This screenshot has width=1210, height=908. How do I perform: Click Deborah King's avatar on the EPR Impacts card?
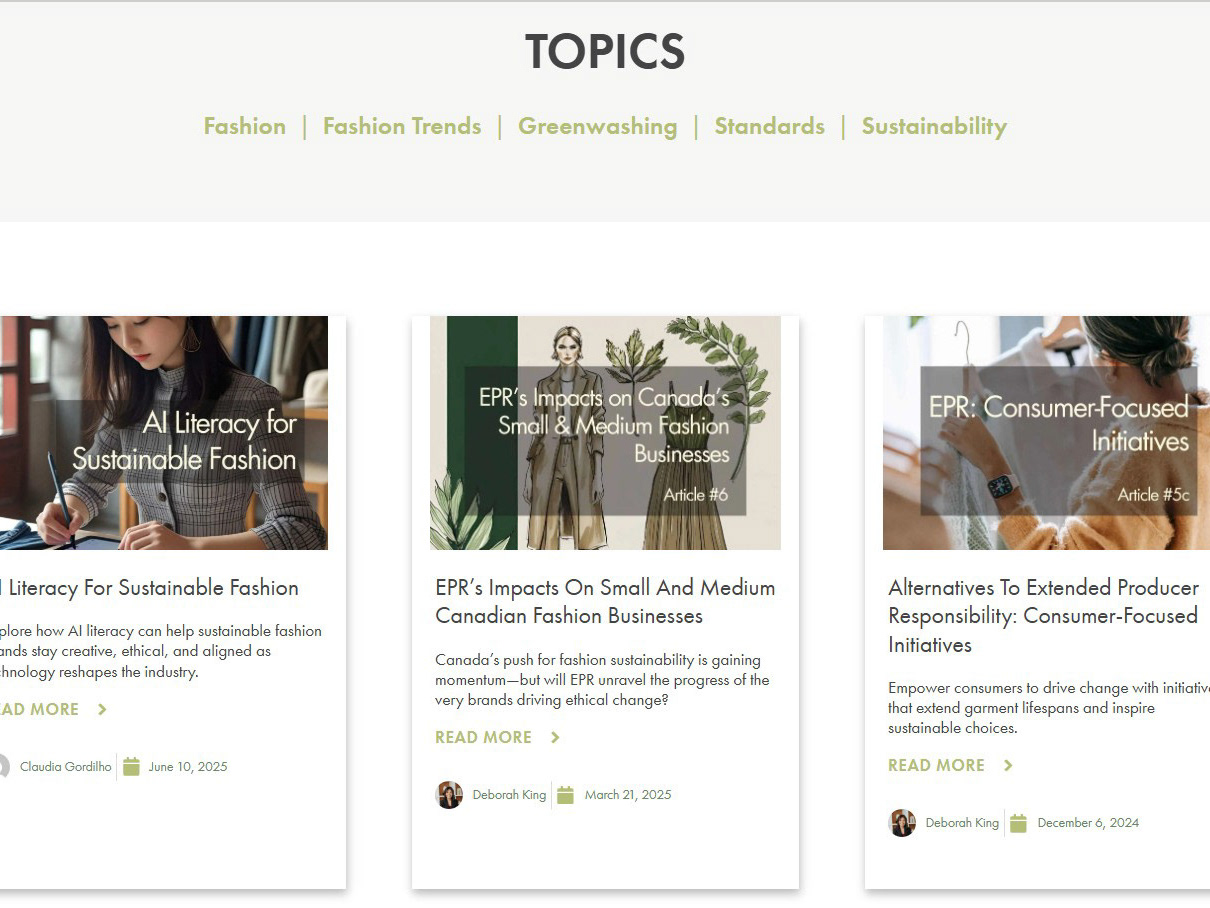click(449, 795)
